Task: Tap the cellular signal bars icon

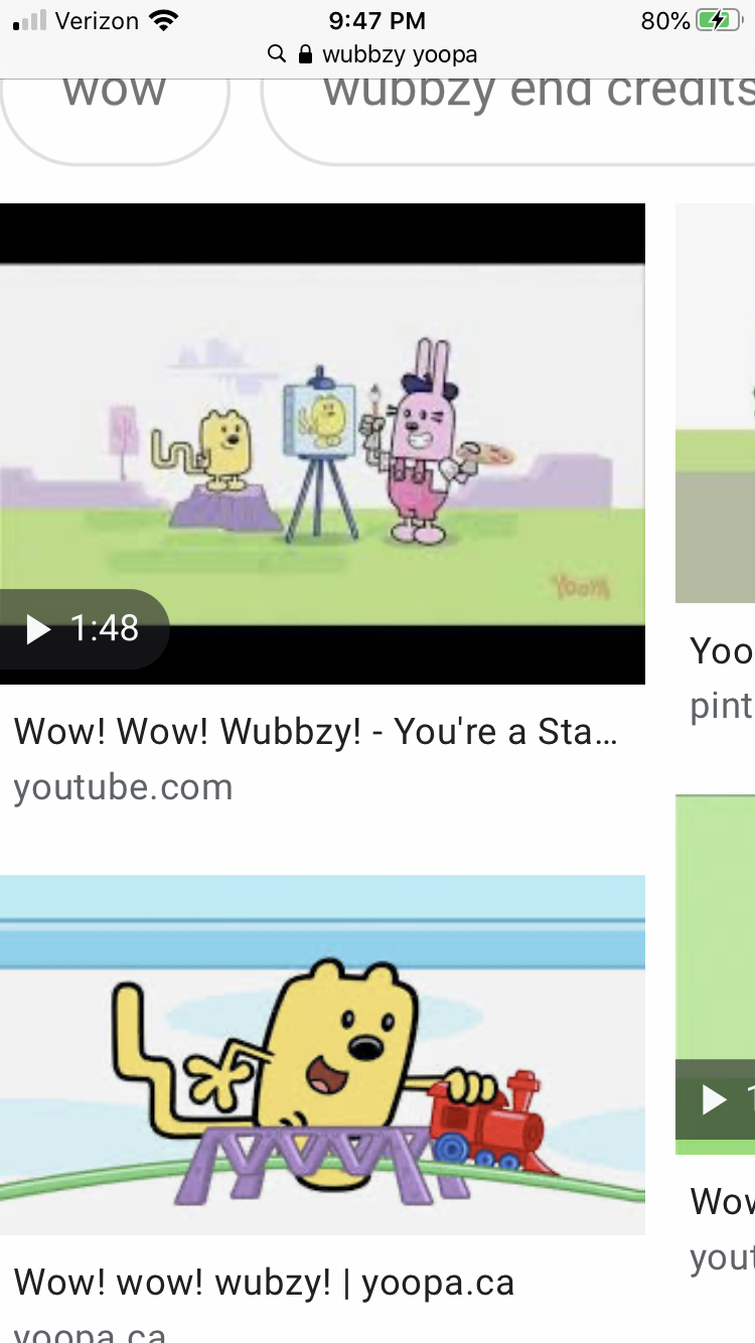Action: [30, 20]
